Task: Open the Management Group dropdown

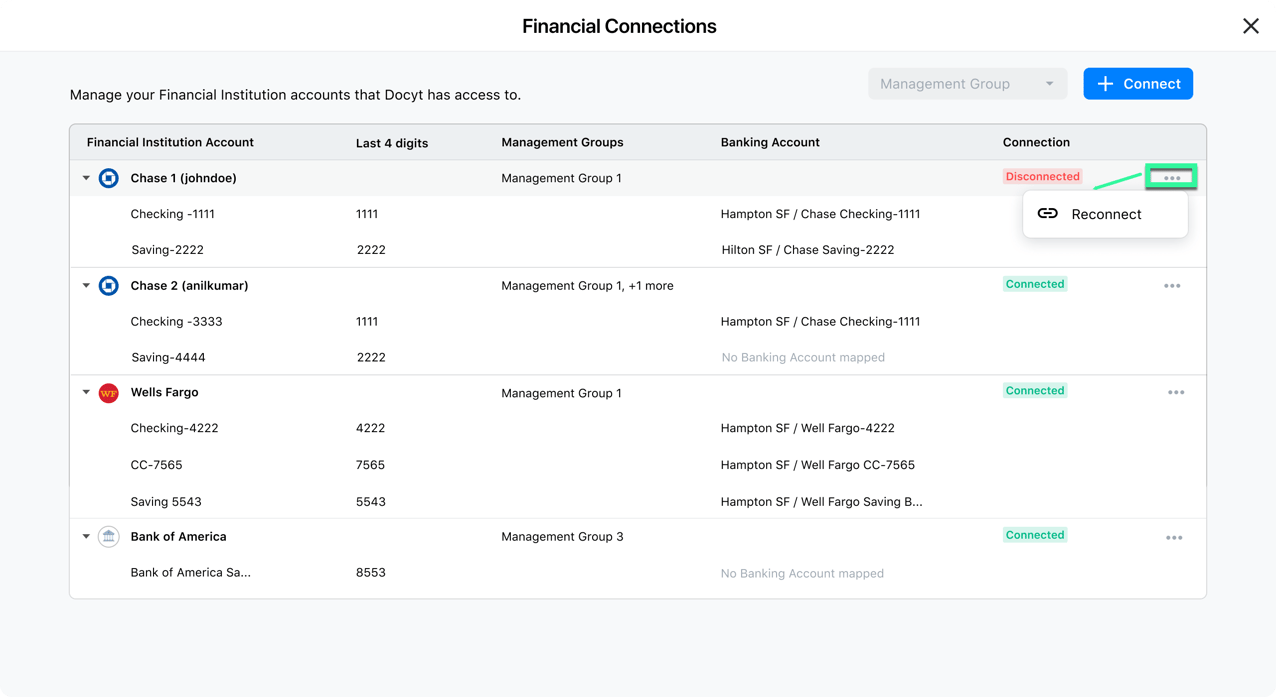Action: [966, 83]
